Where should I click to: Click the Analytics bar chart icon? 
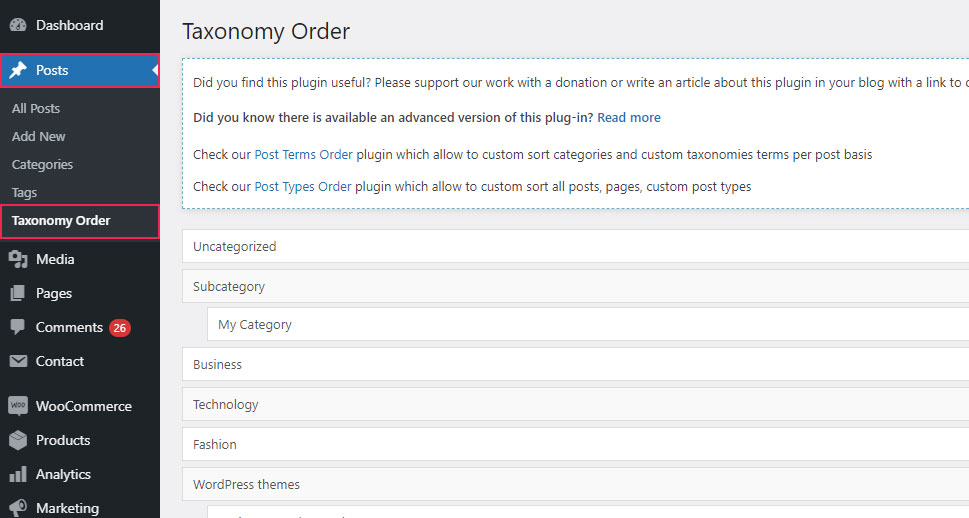(x=18, y=474)
